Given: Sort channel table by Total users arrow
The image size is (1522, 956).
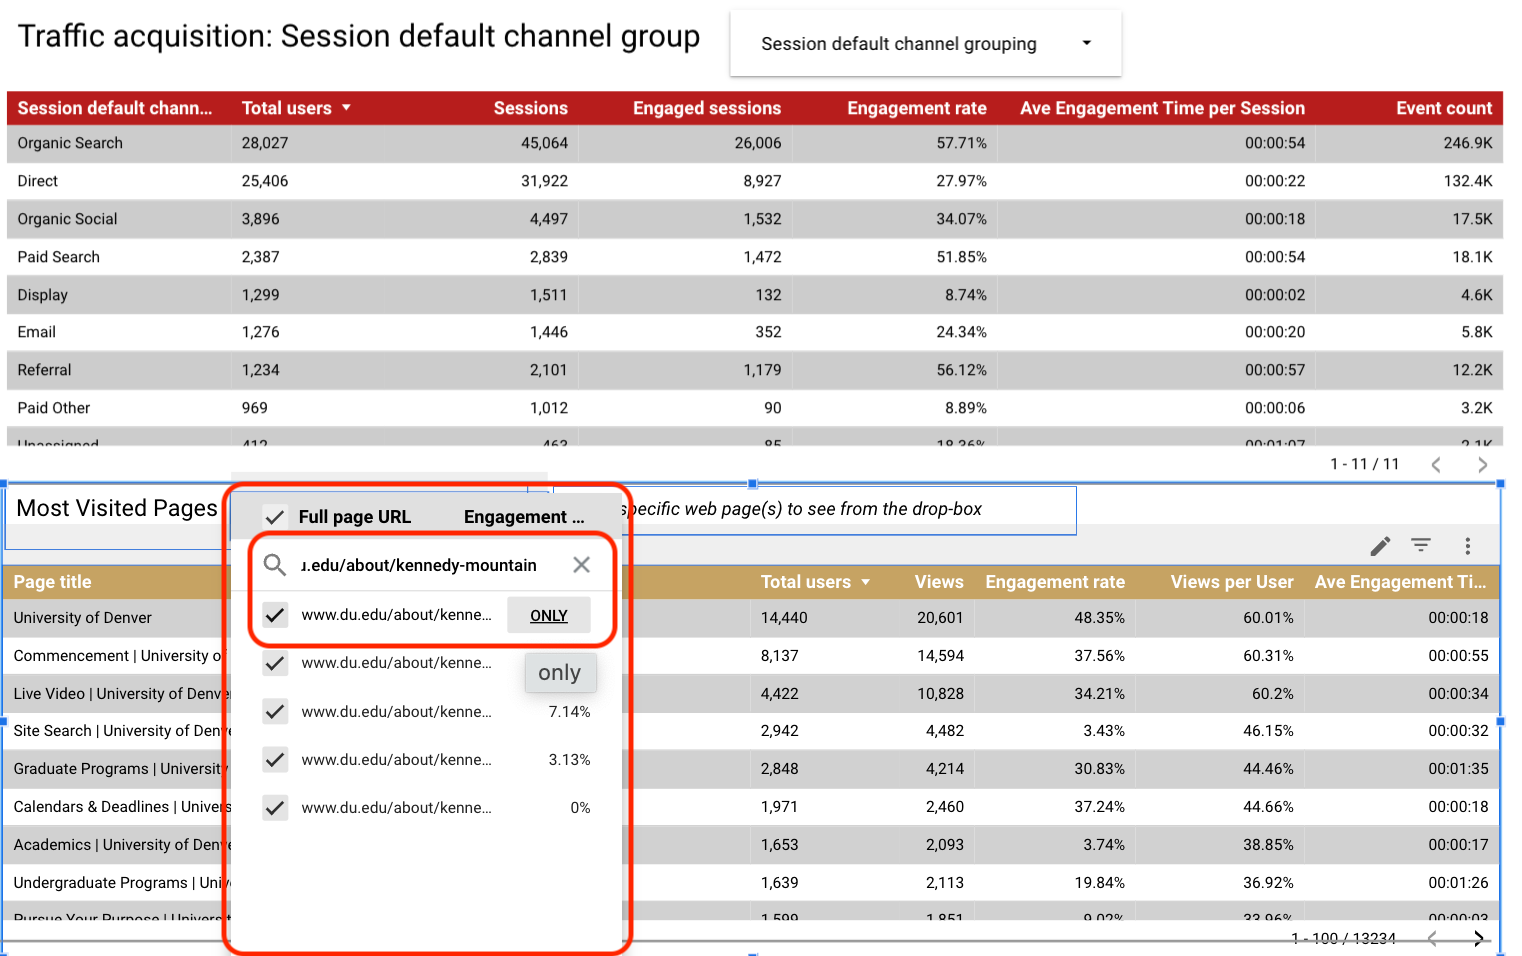Looking at the screenshot, I should click(x=346, y=108).
